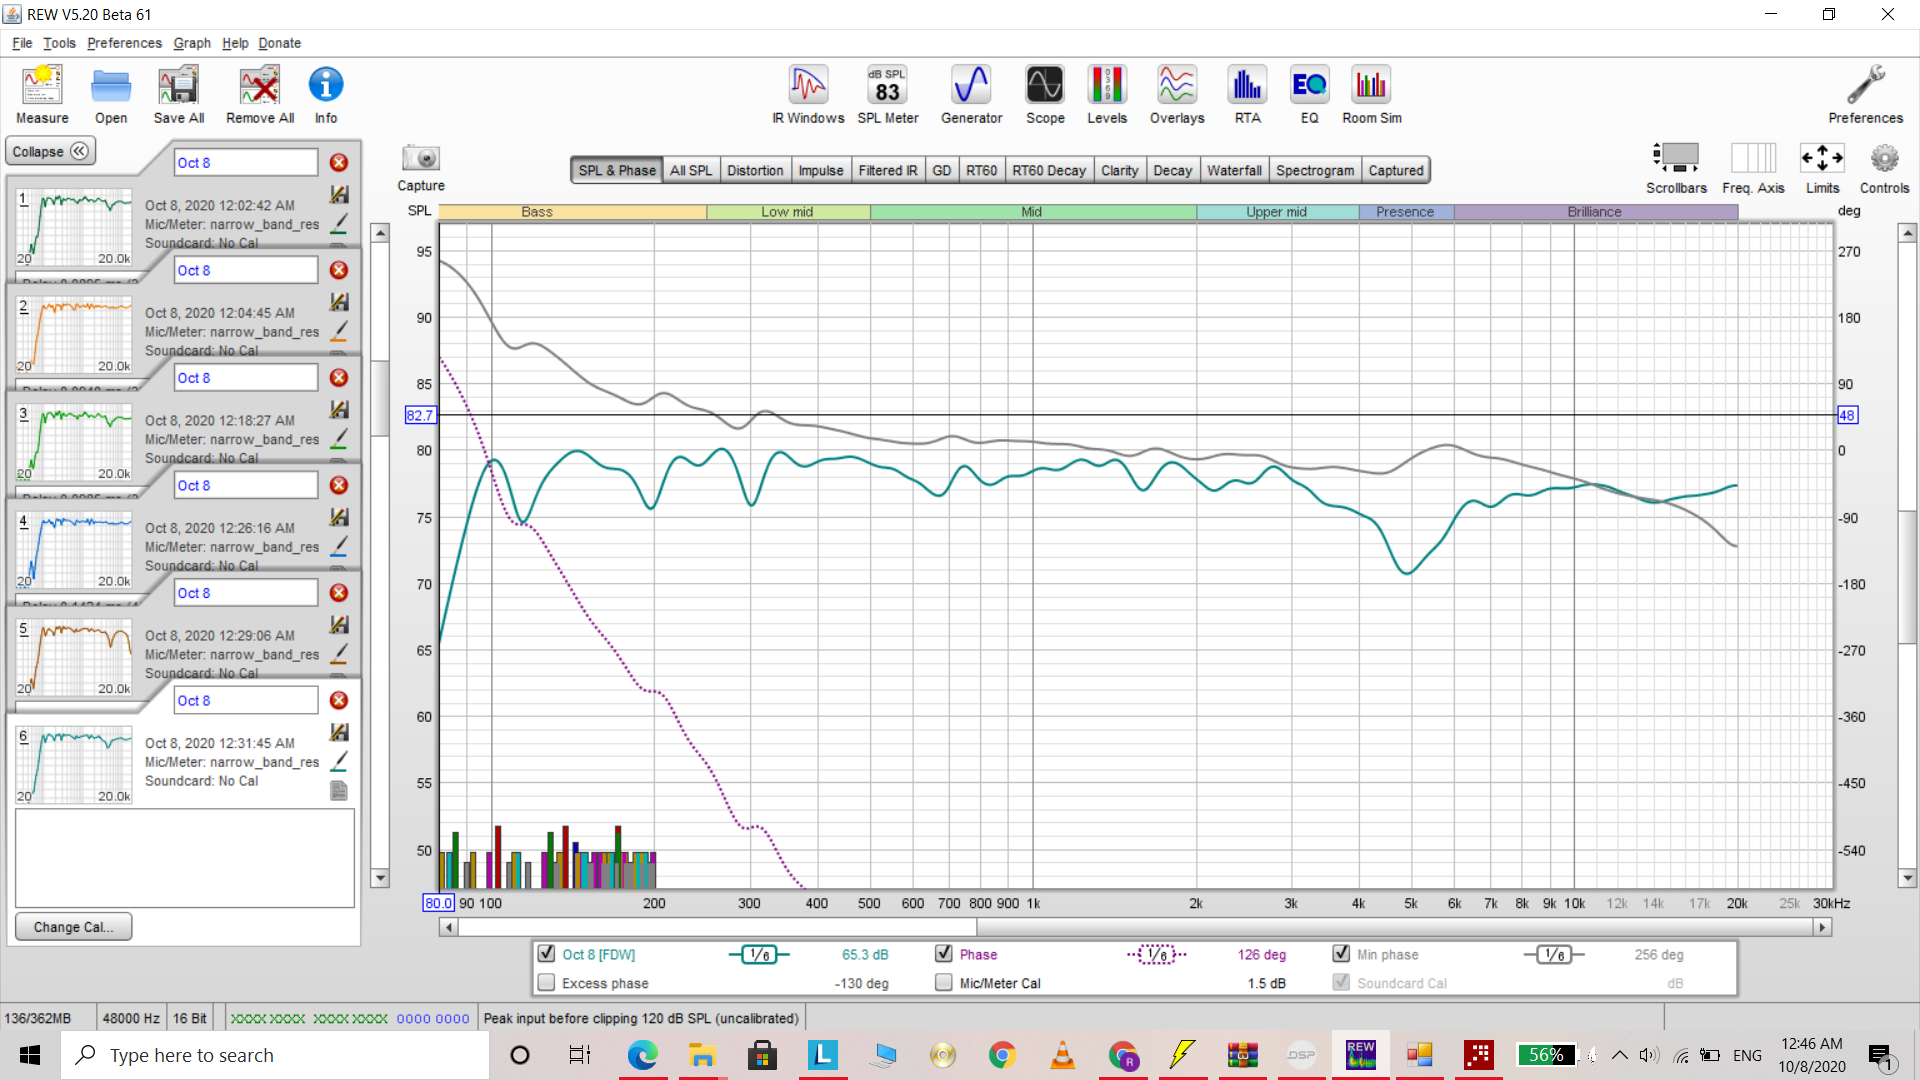
Task: Click the 80.0 frequency axis start box
Action: point(438,902)
